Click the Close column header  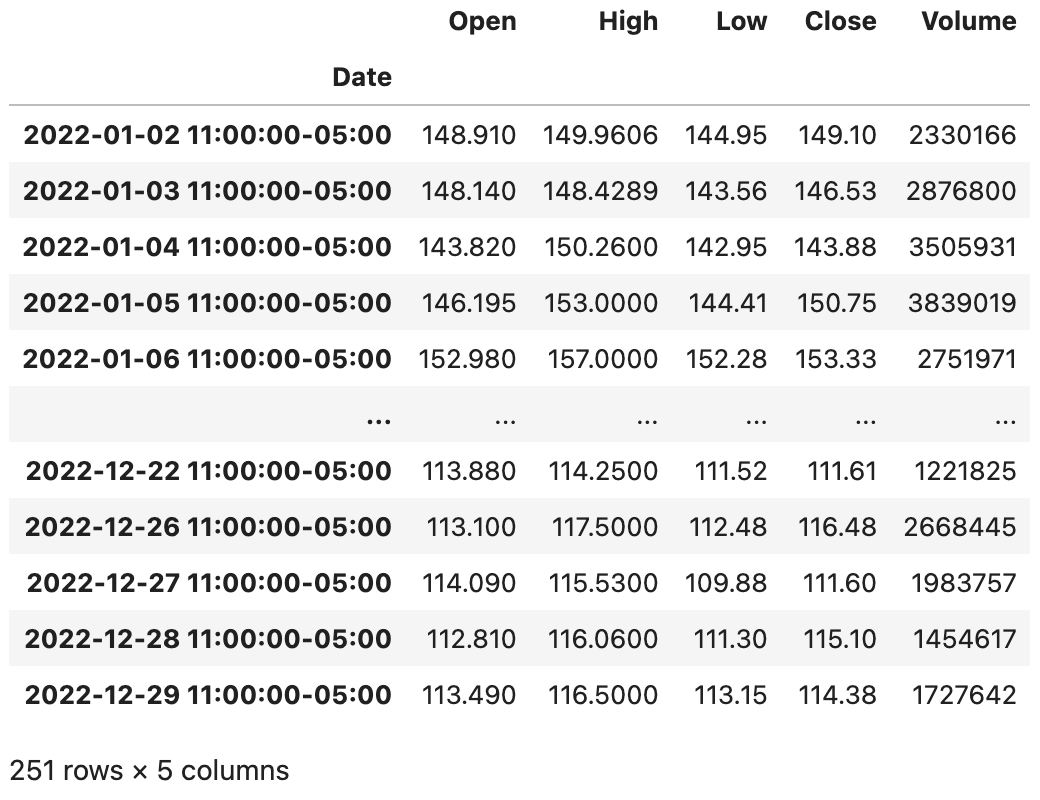[840, 22]
